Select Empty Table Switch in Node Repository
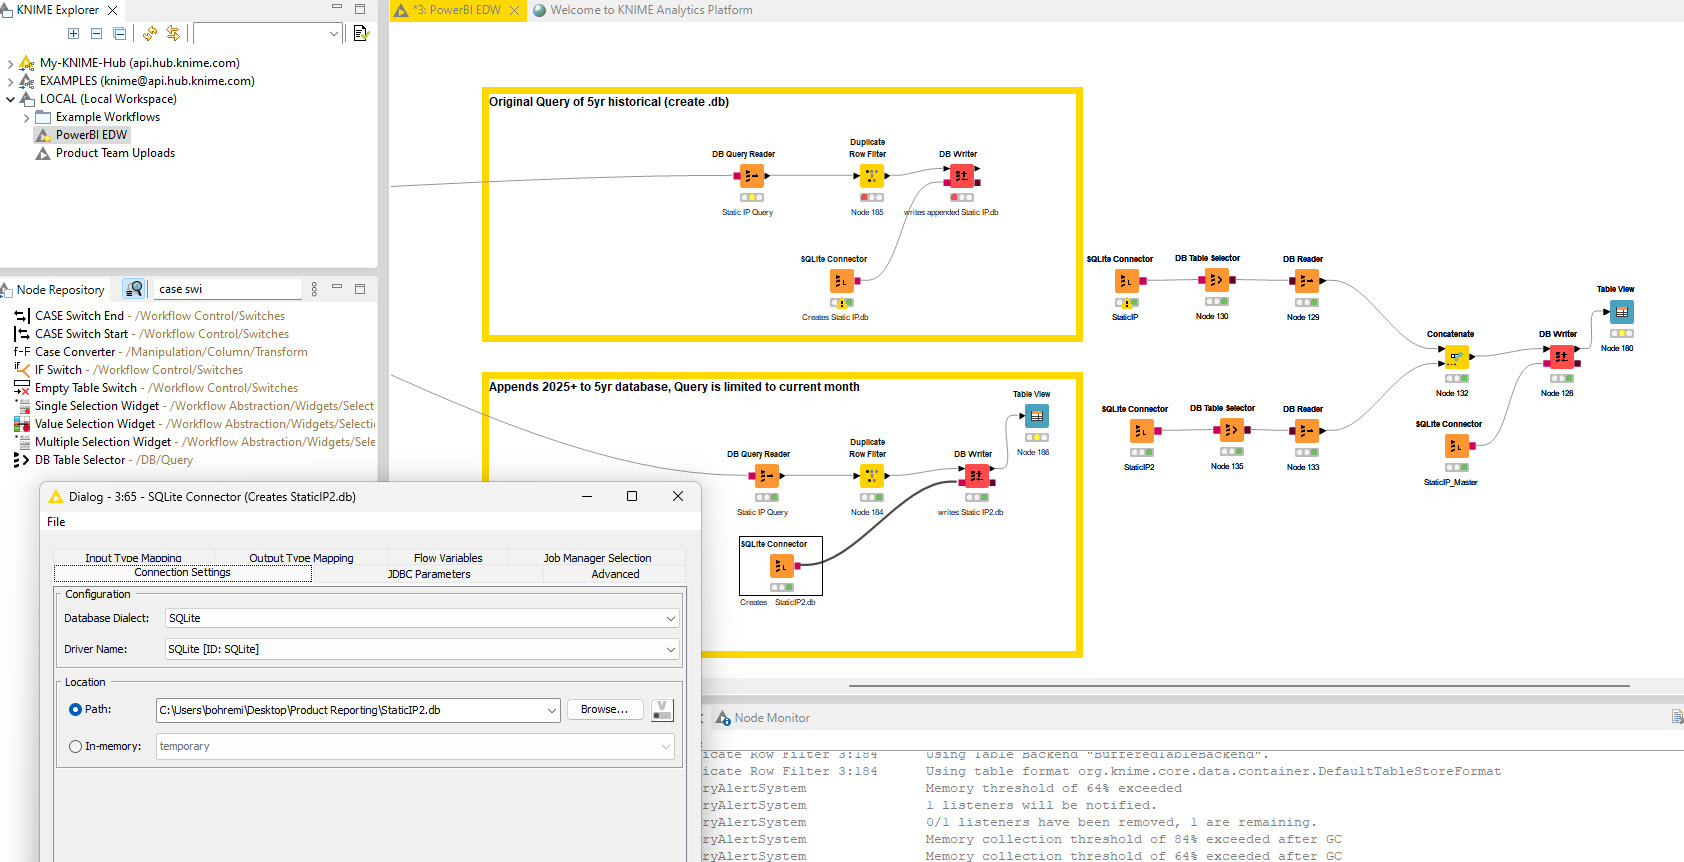The image size is (1684, 862). [x=156, y=388]
